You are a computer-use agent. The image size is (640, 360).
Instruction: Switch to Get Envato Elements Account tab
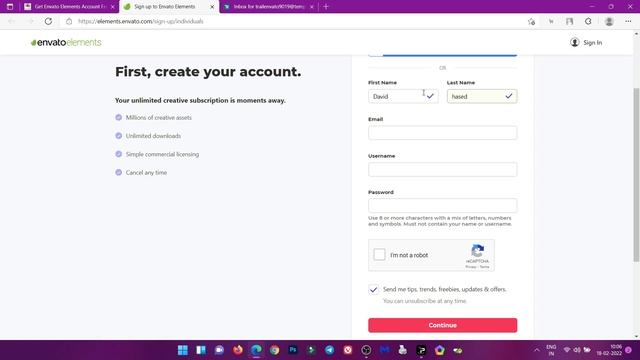point(69,7)
